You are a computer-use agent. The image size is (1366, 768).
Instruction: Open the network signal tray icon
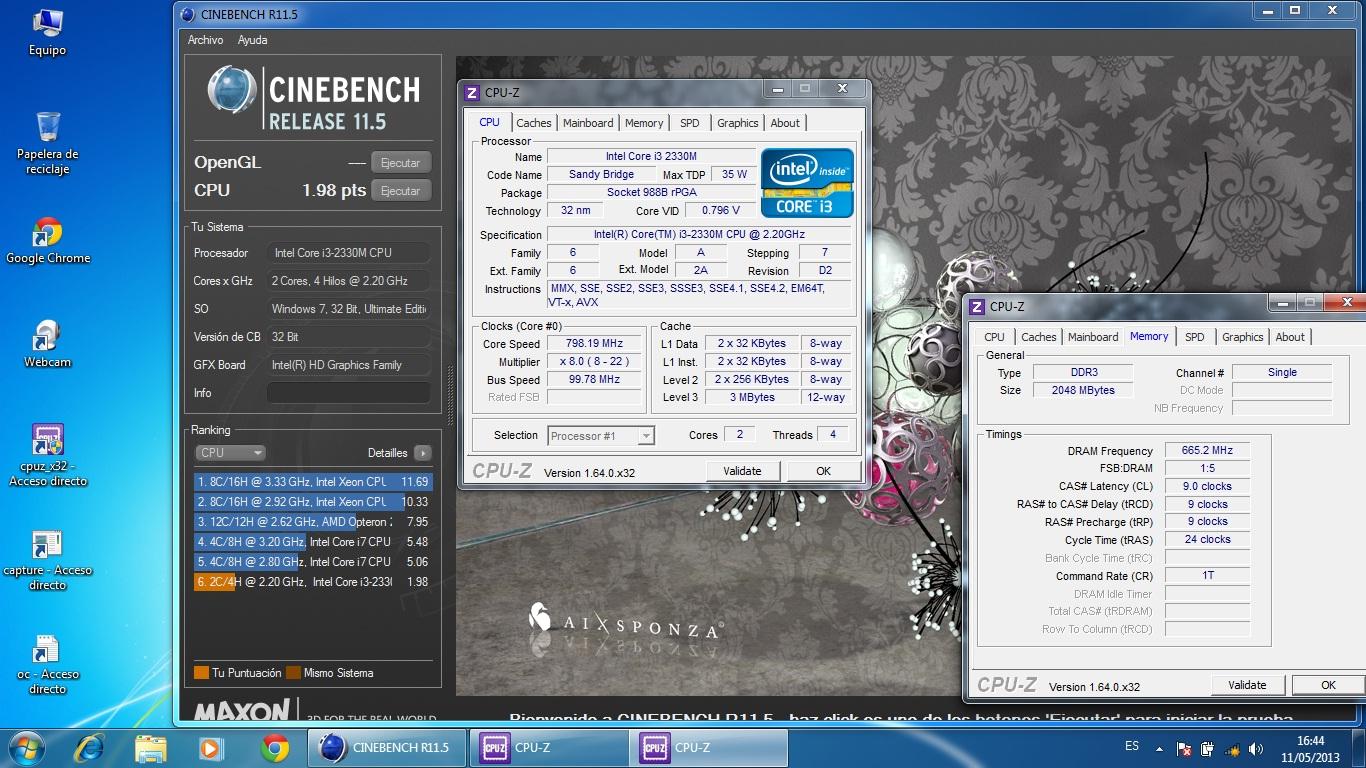pyautogui.click(x=1232, y=748)
